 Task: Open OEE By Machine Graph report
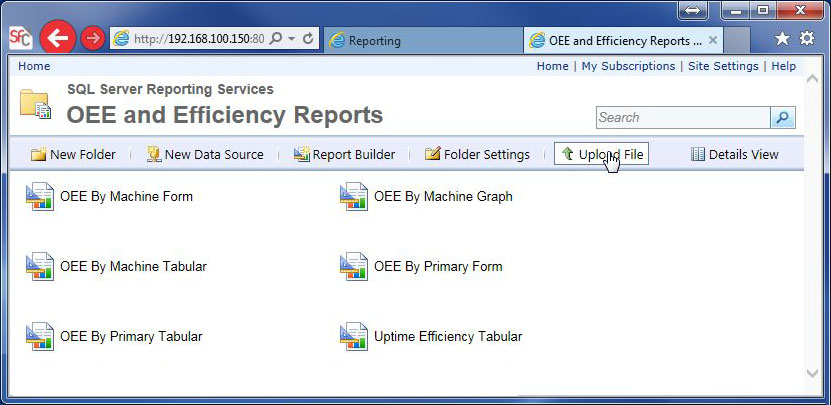(443, 197)
